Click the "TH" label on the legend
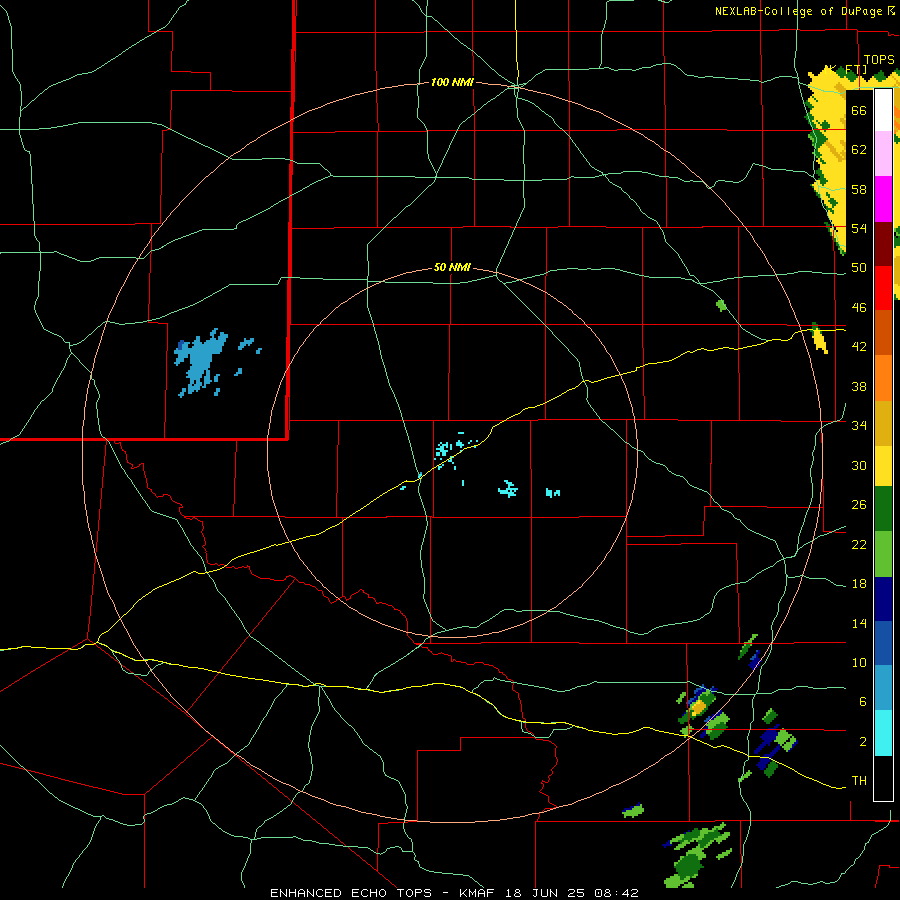 859,781
